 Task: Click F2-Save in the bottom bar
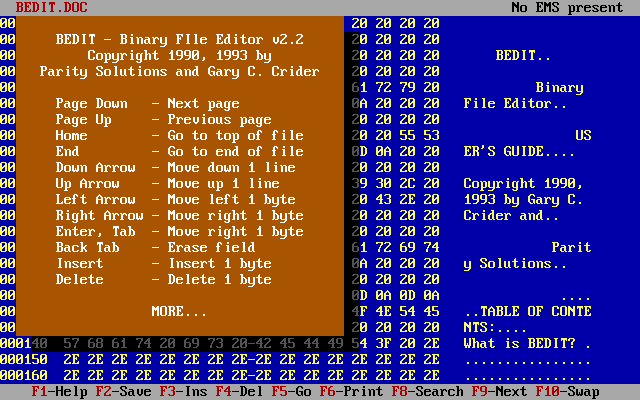124,392
